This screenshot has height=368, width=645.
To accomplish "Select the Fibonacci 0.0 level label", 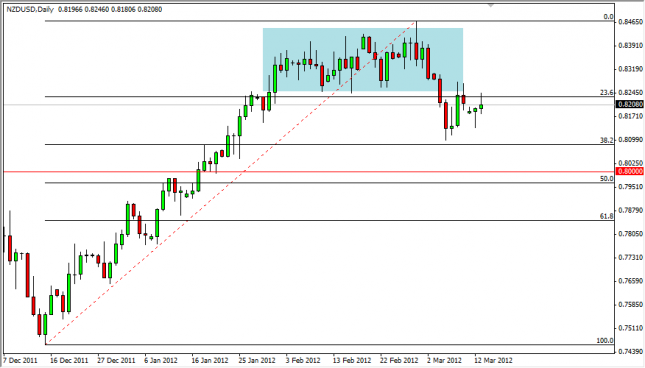I will coord(608,17).
